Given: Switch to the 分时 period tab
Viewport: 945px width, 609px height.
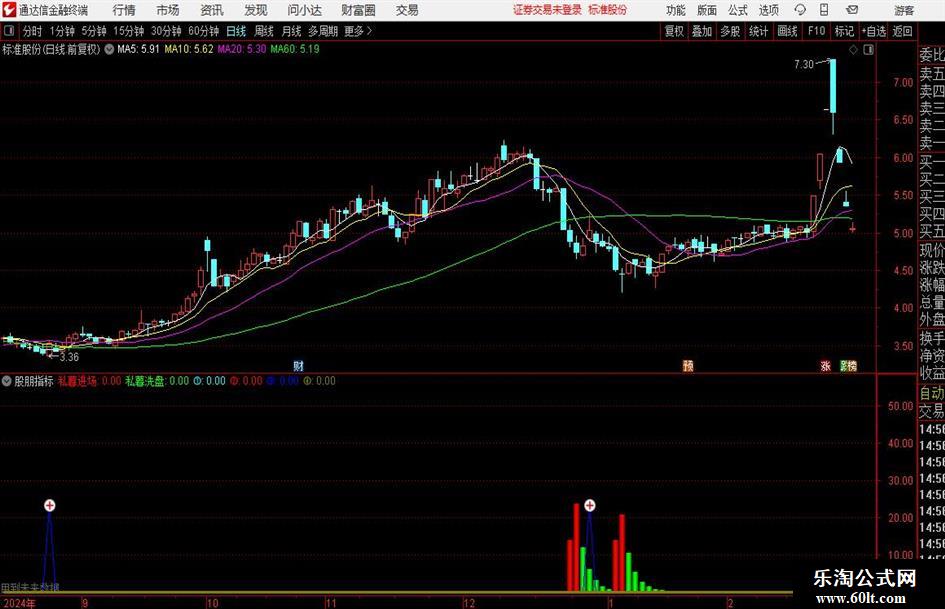Looking at the screenshot, I should [32, 31].
